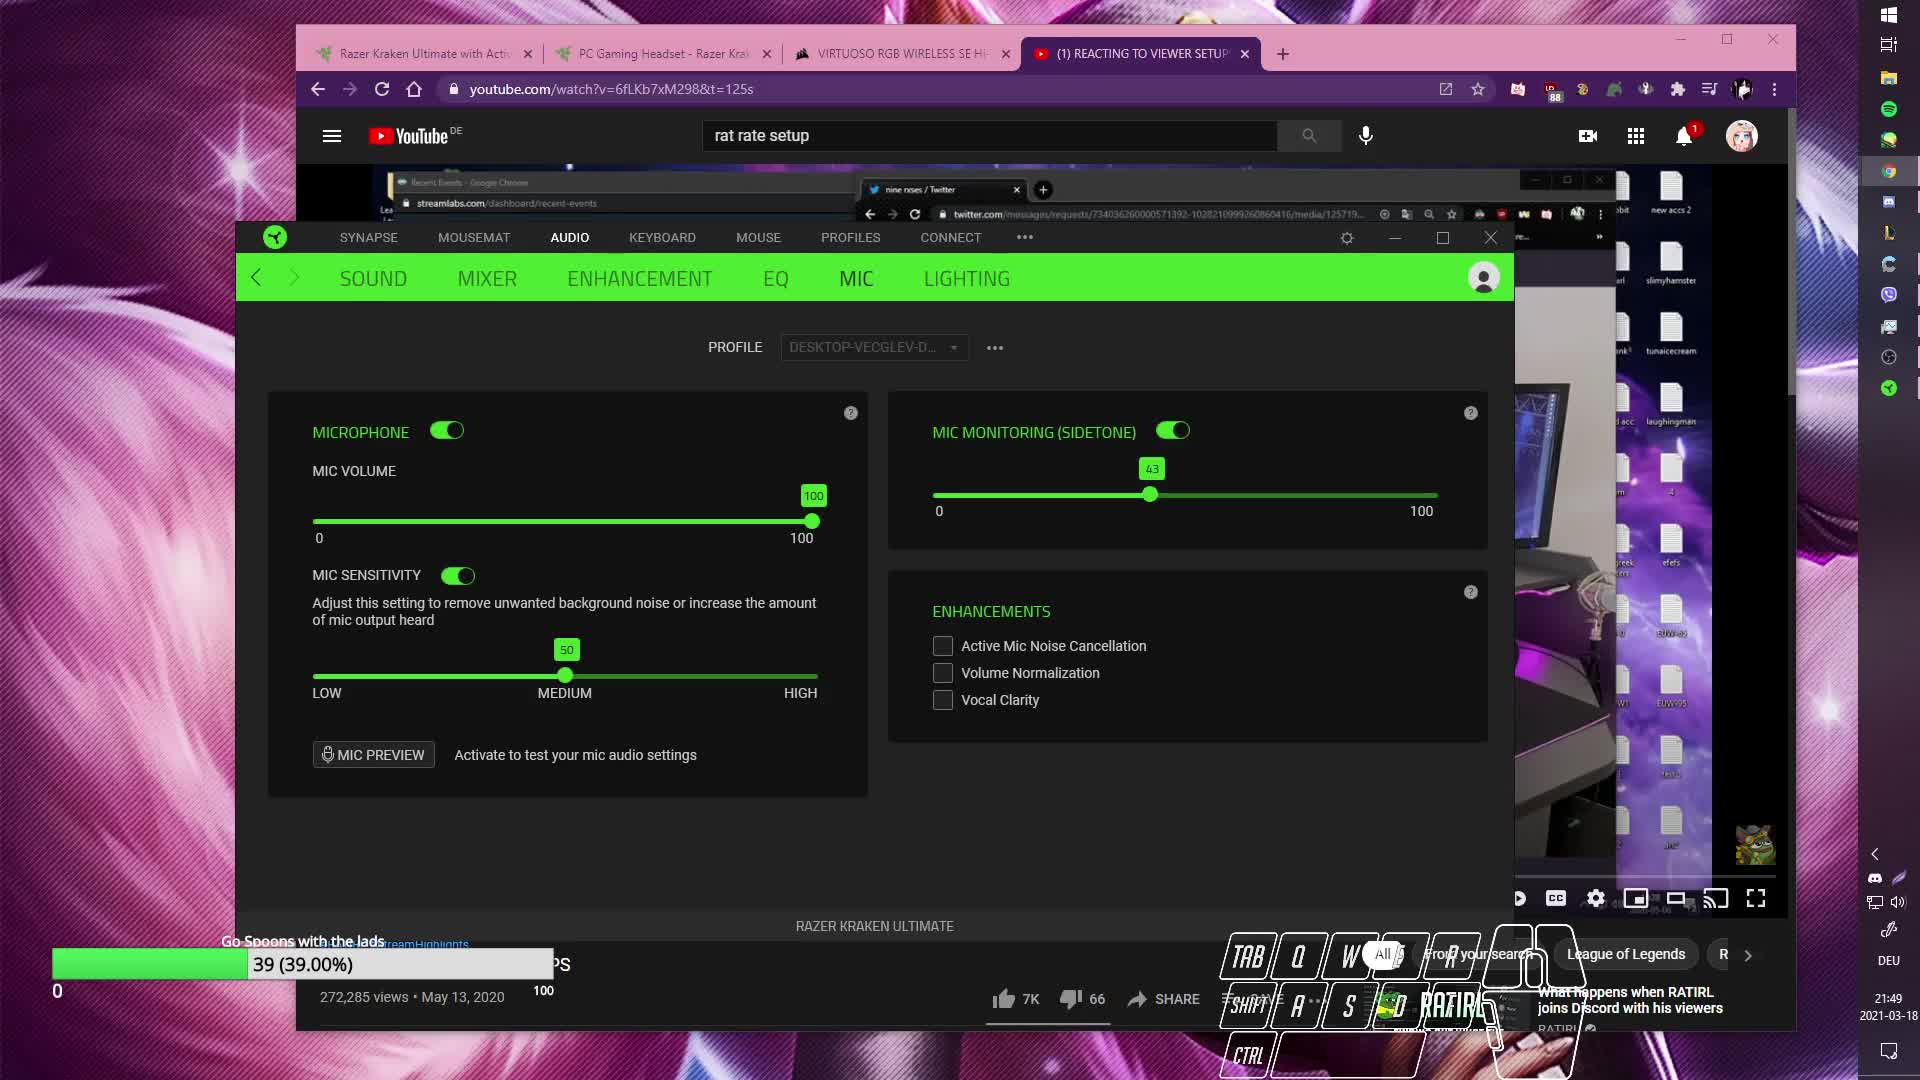Enable Vocal Clarity checkbox
This screenshot has width=1920, height=1080.
coord(943,700)
